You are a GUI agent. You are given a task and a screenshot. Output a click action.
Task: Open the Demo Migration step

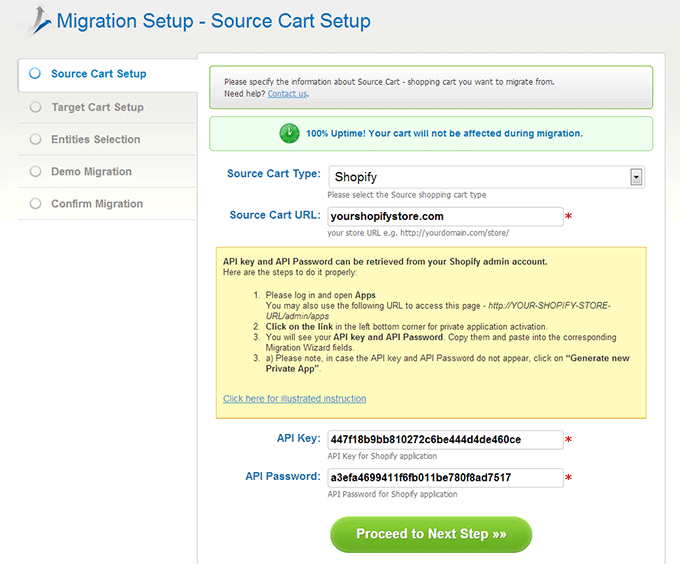tap(92, 172)
